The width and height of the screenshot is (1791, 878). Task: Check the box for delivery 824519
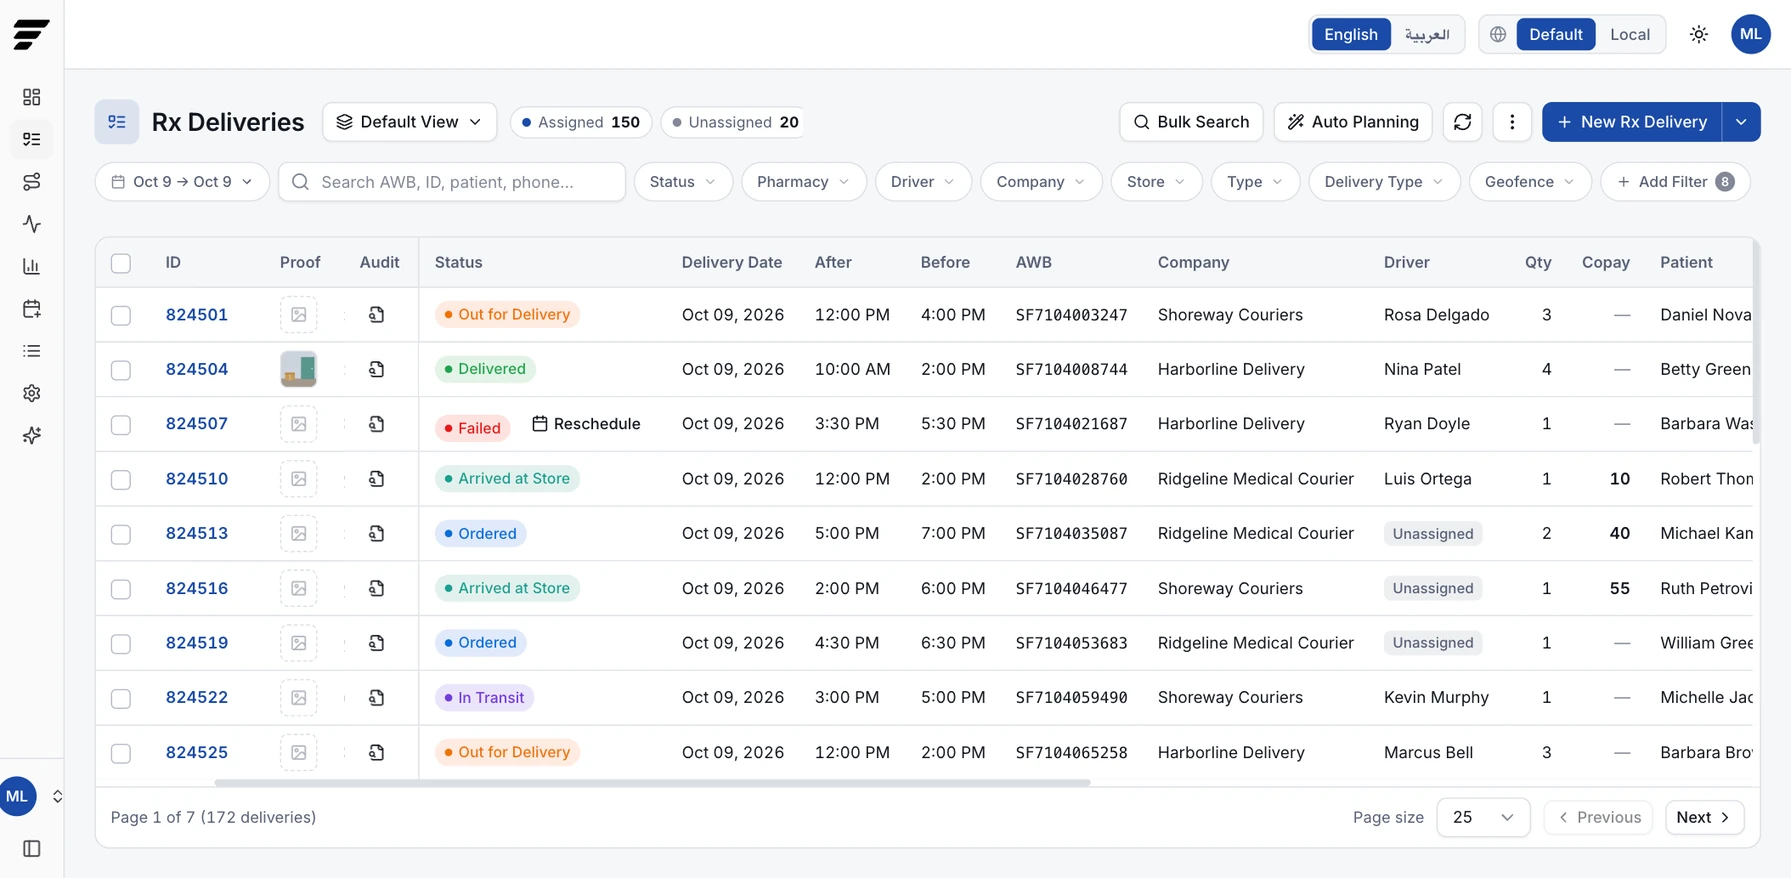click(121, 643)
